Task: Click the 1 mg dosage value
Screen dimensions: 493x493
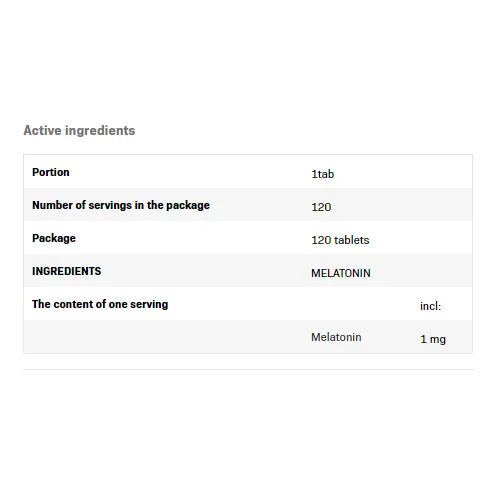Action: tap(433, 339)
